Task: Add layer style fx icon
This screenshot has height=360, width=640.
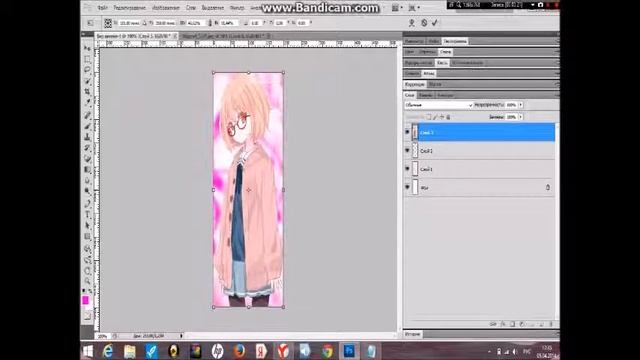Action: click(503, 324)
